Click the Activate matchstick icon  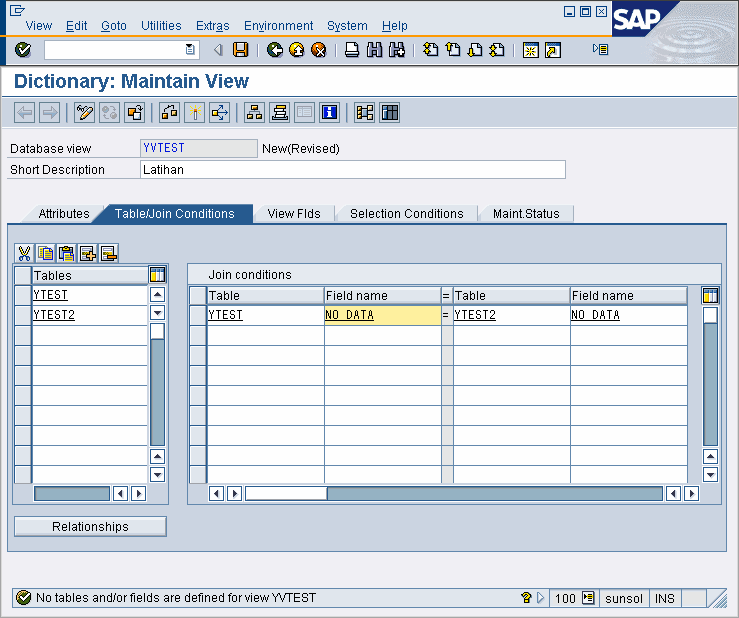click(195, 113)
